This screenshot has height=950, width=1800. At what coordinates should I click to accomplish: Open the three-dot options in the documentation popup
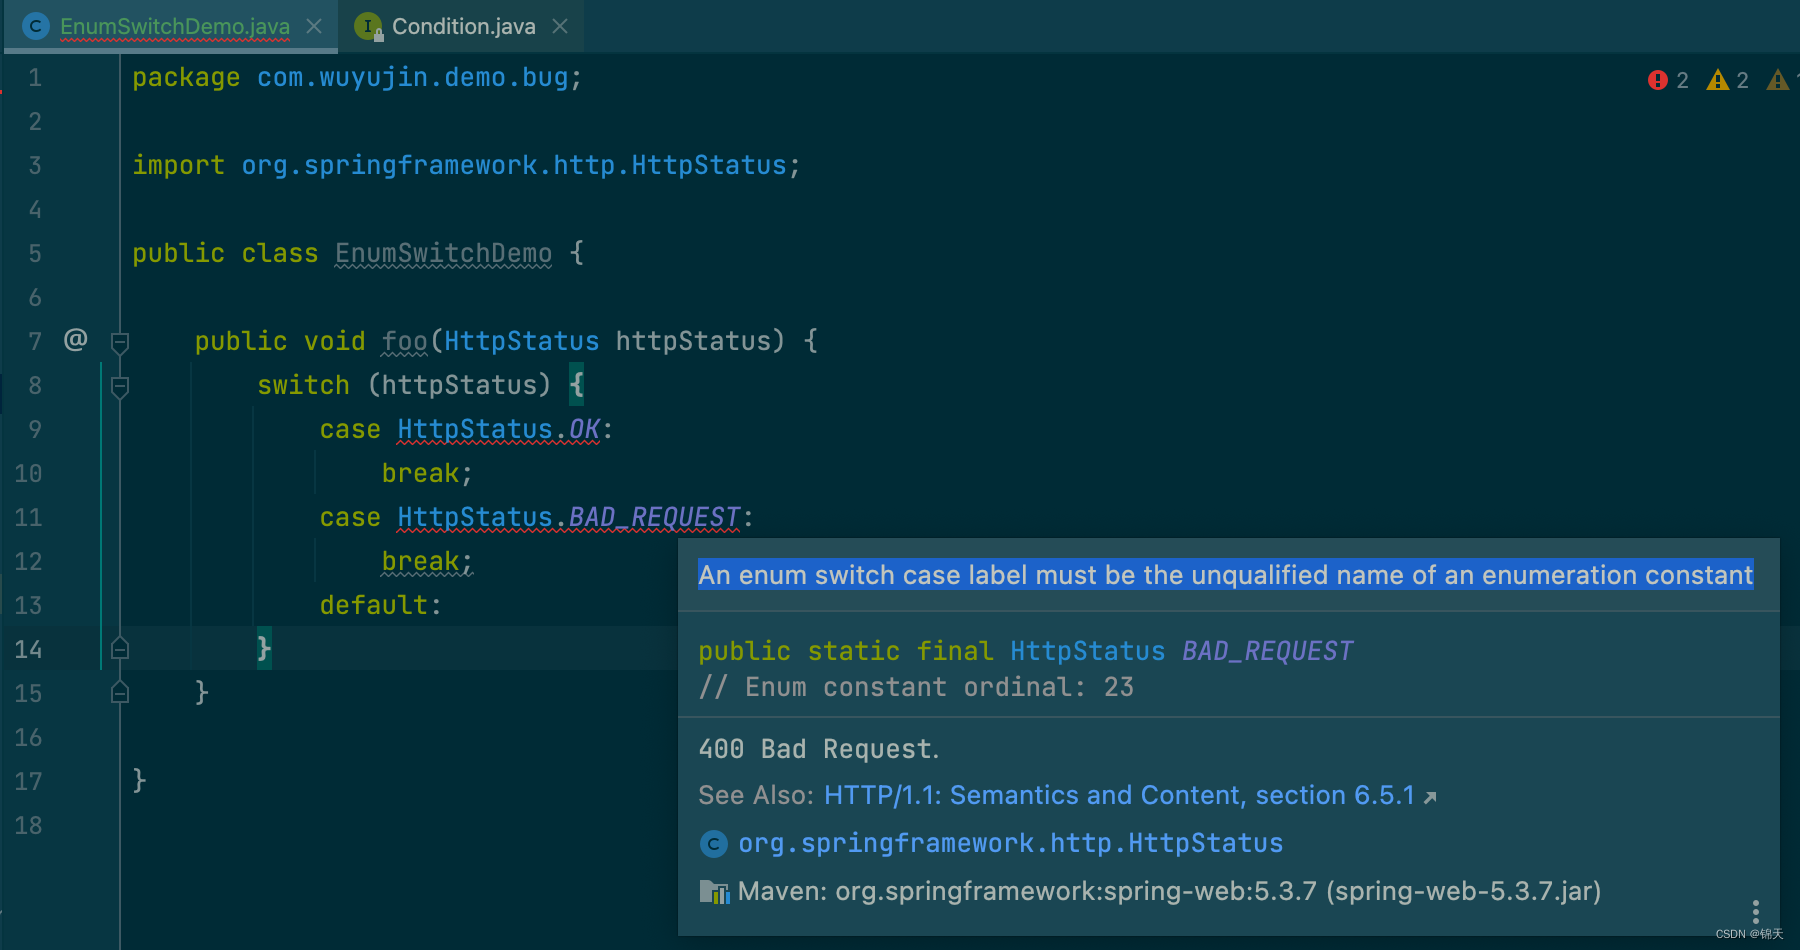click(1756, 912)
